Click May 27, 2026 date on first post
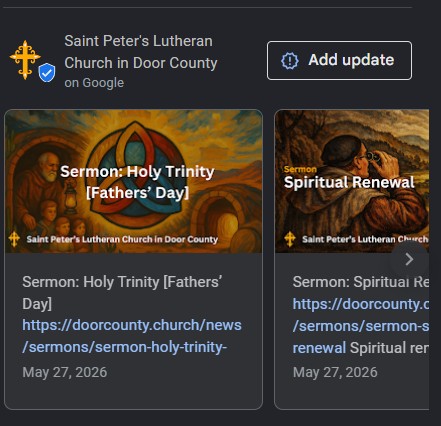The image size is (441, 426). 65,372
